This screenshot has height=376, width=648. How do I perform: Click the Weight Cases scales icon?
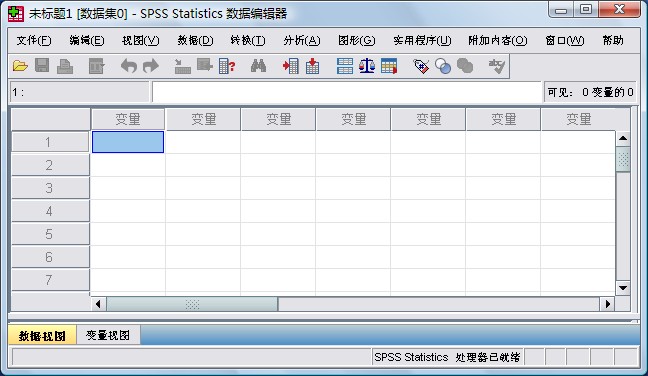[x=367, y=66]
